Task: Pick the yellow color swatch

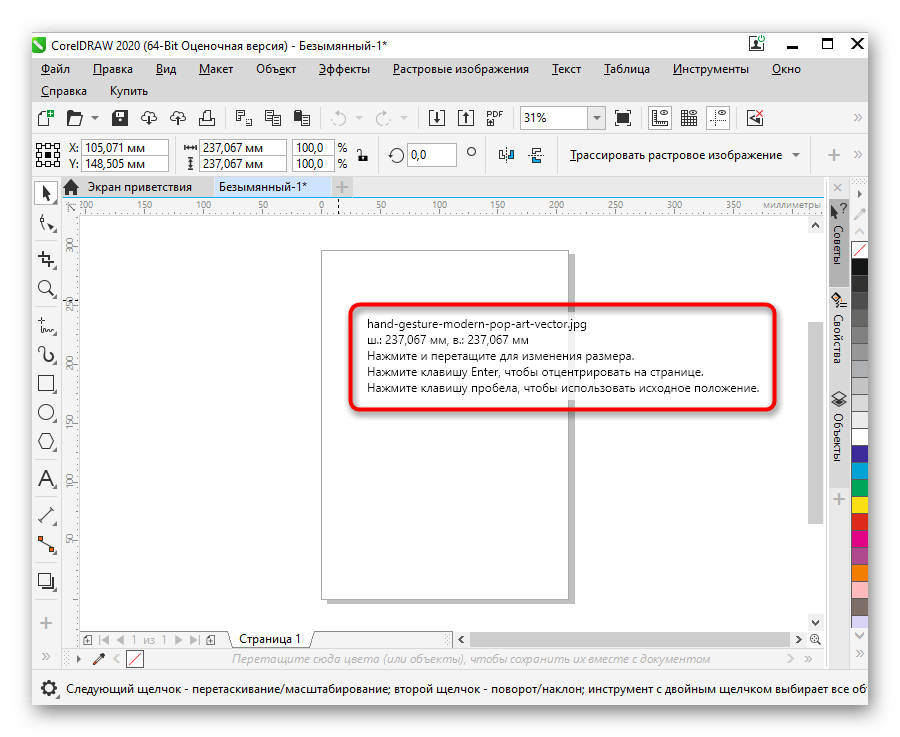Action: [859, 505]
